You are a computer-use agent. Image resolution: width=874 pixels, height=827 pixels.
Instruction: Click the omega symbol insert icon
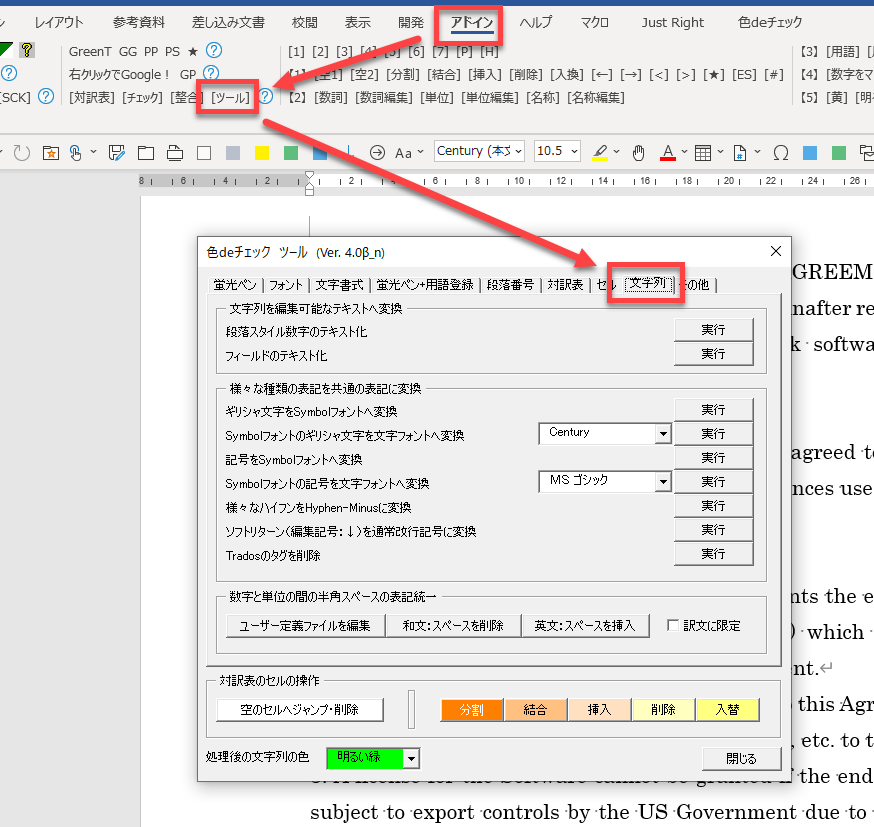pos(780,152)
